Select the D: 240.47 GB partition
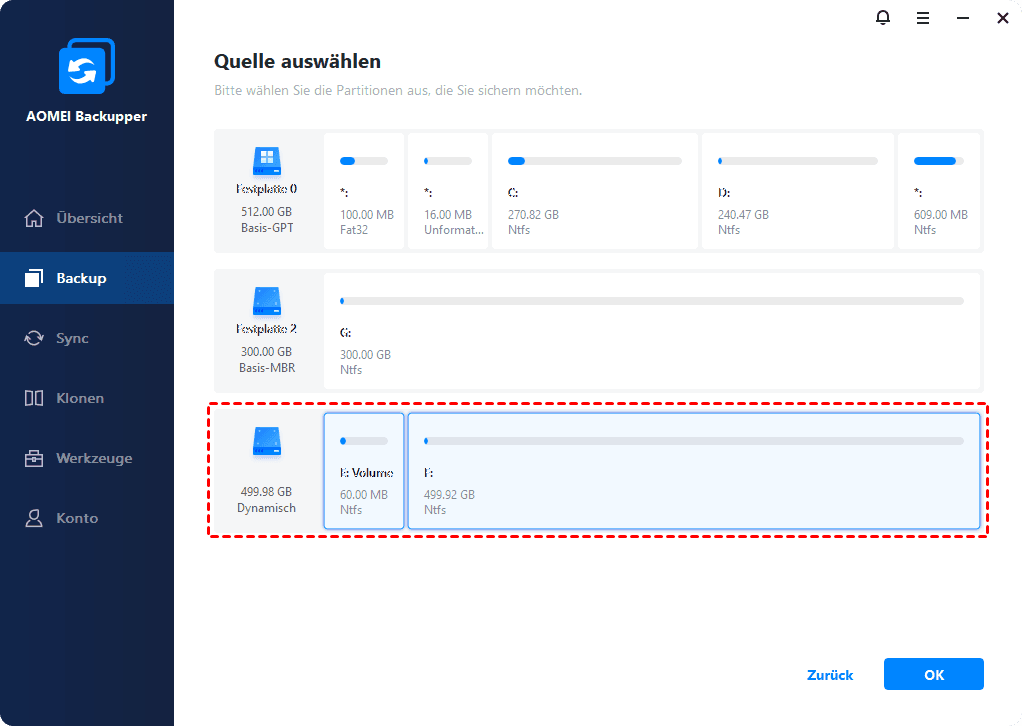1022x726 pixels. [x=798, y=191]
